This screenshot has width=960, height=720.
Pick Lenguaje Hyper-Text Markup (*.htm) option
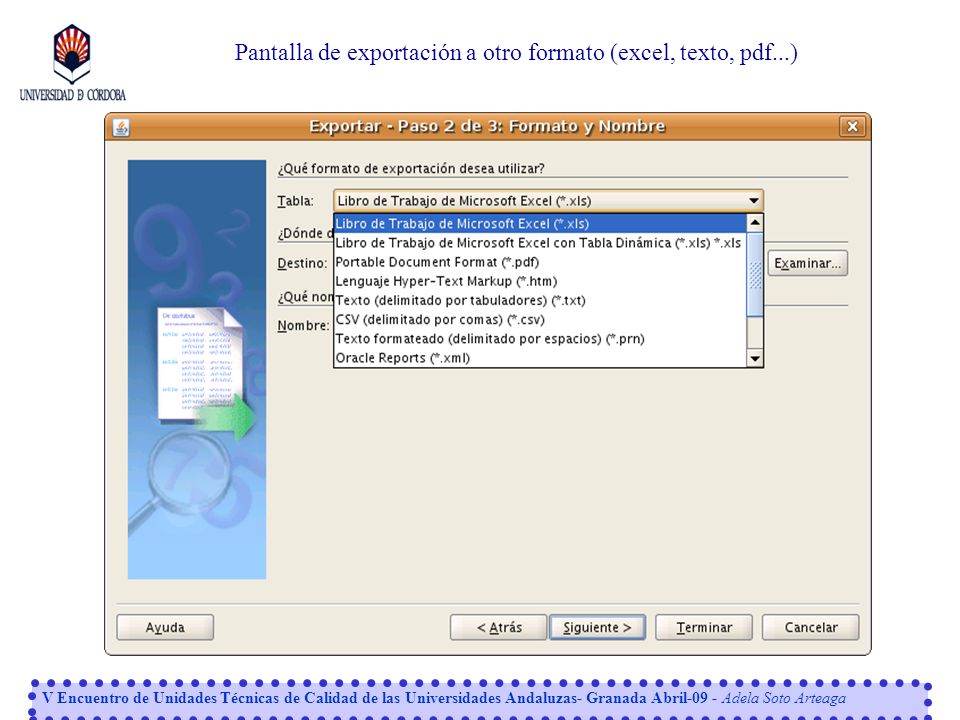click(540, 281)
